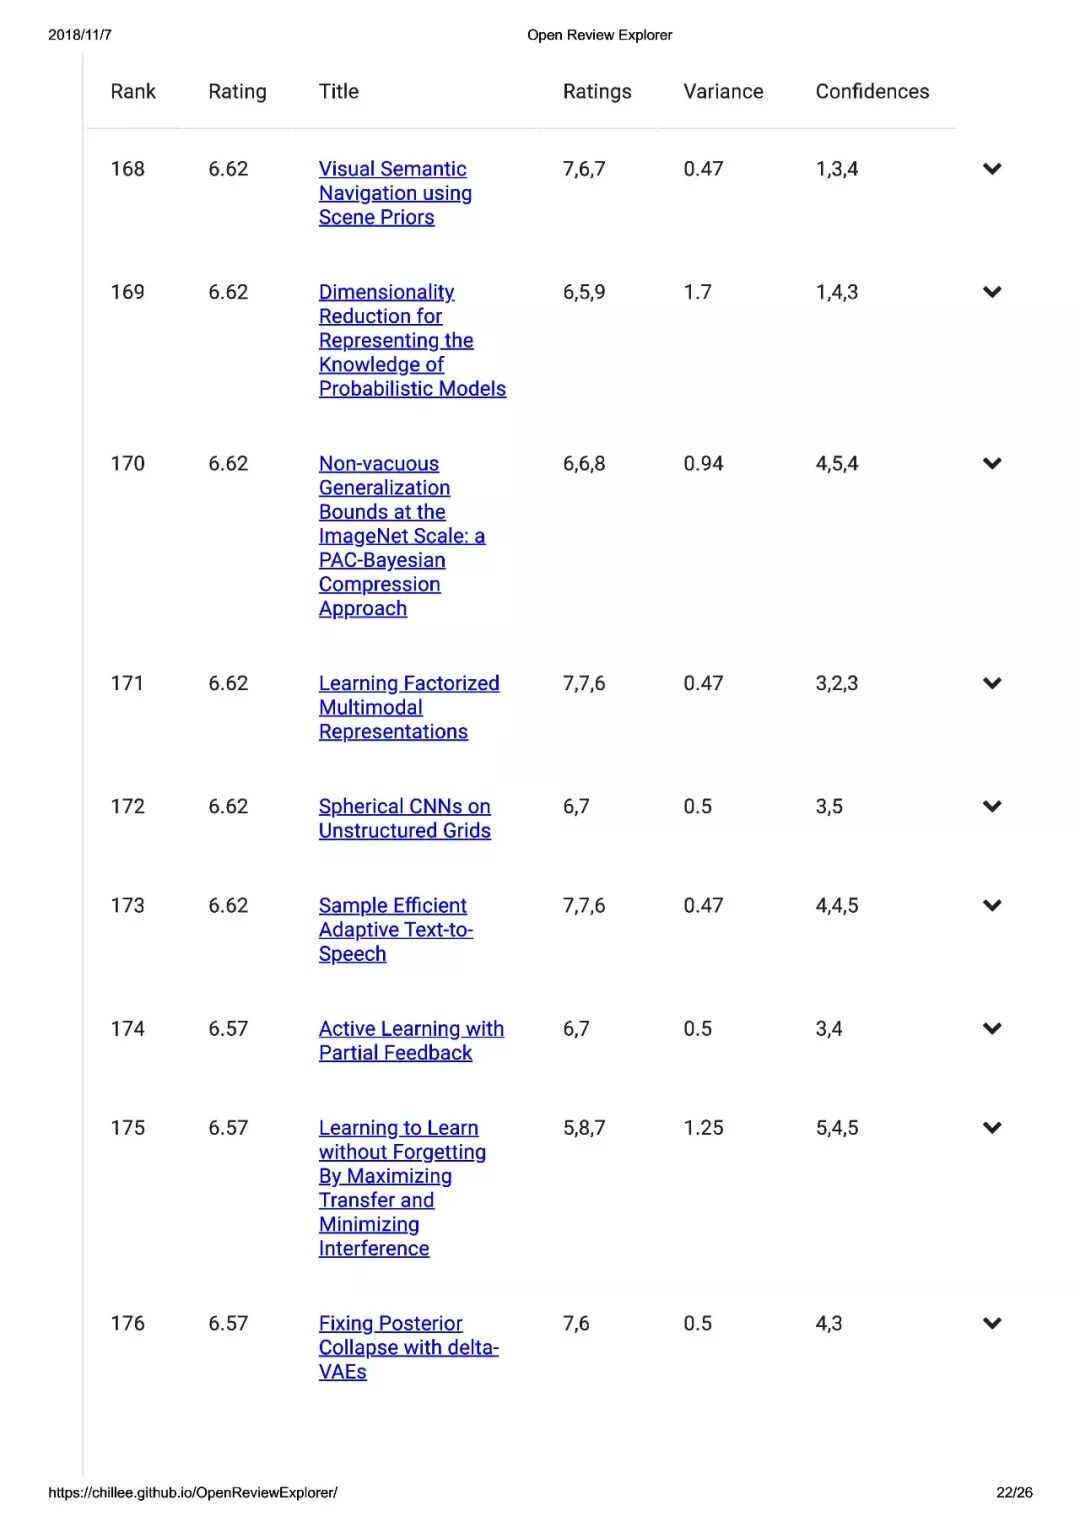Image resolution: width=1080 pixels, height=1527 pixels.
Task: Click confidences value 5,4,5
Action: 837,1127
